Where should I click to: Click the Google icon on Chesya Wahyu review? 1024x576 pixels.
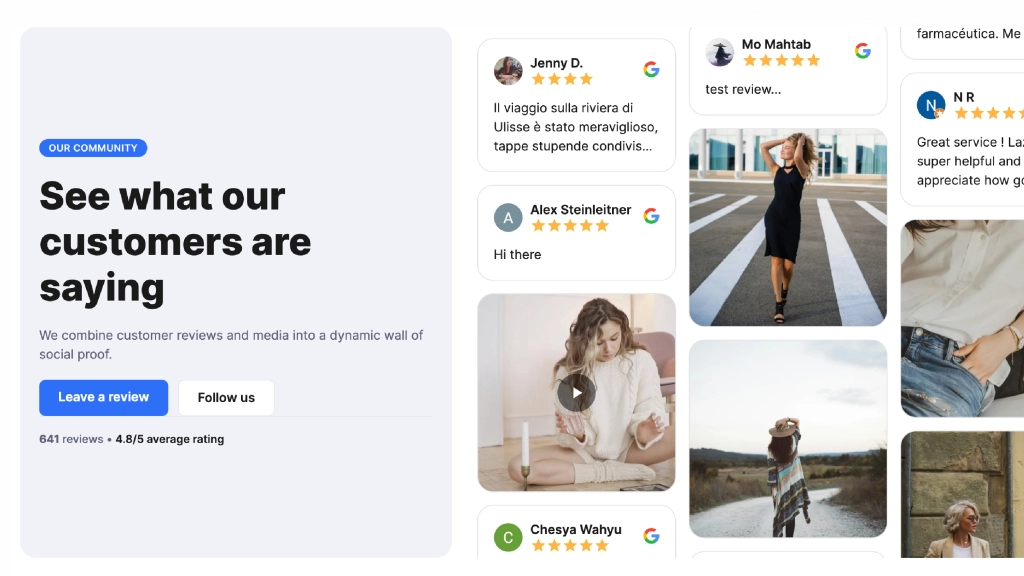[651, 536]
